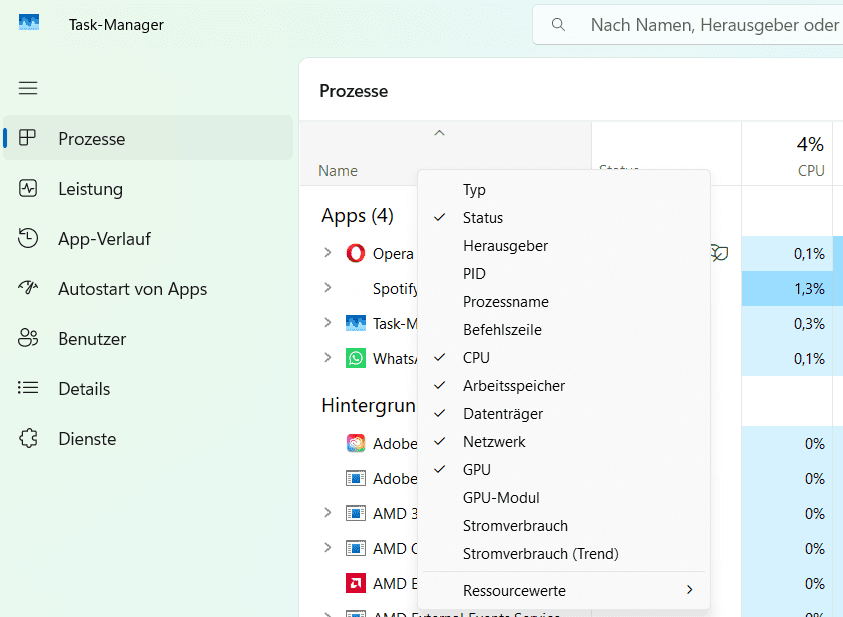Focus the search field 'Nach Namen, Herausgeber'
Viewport: 843px width, 617px height.
688,25
